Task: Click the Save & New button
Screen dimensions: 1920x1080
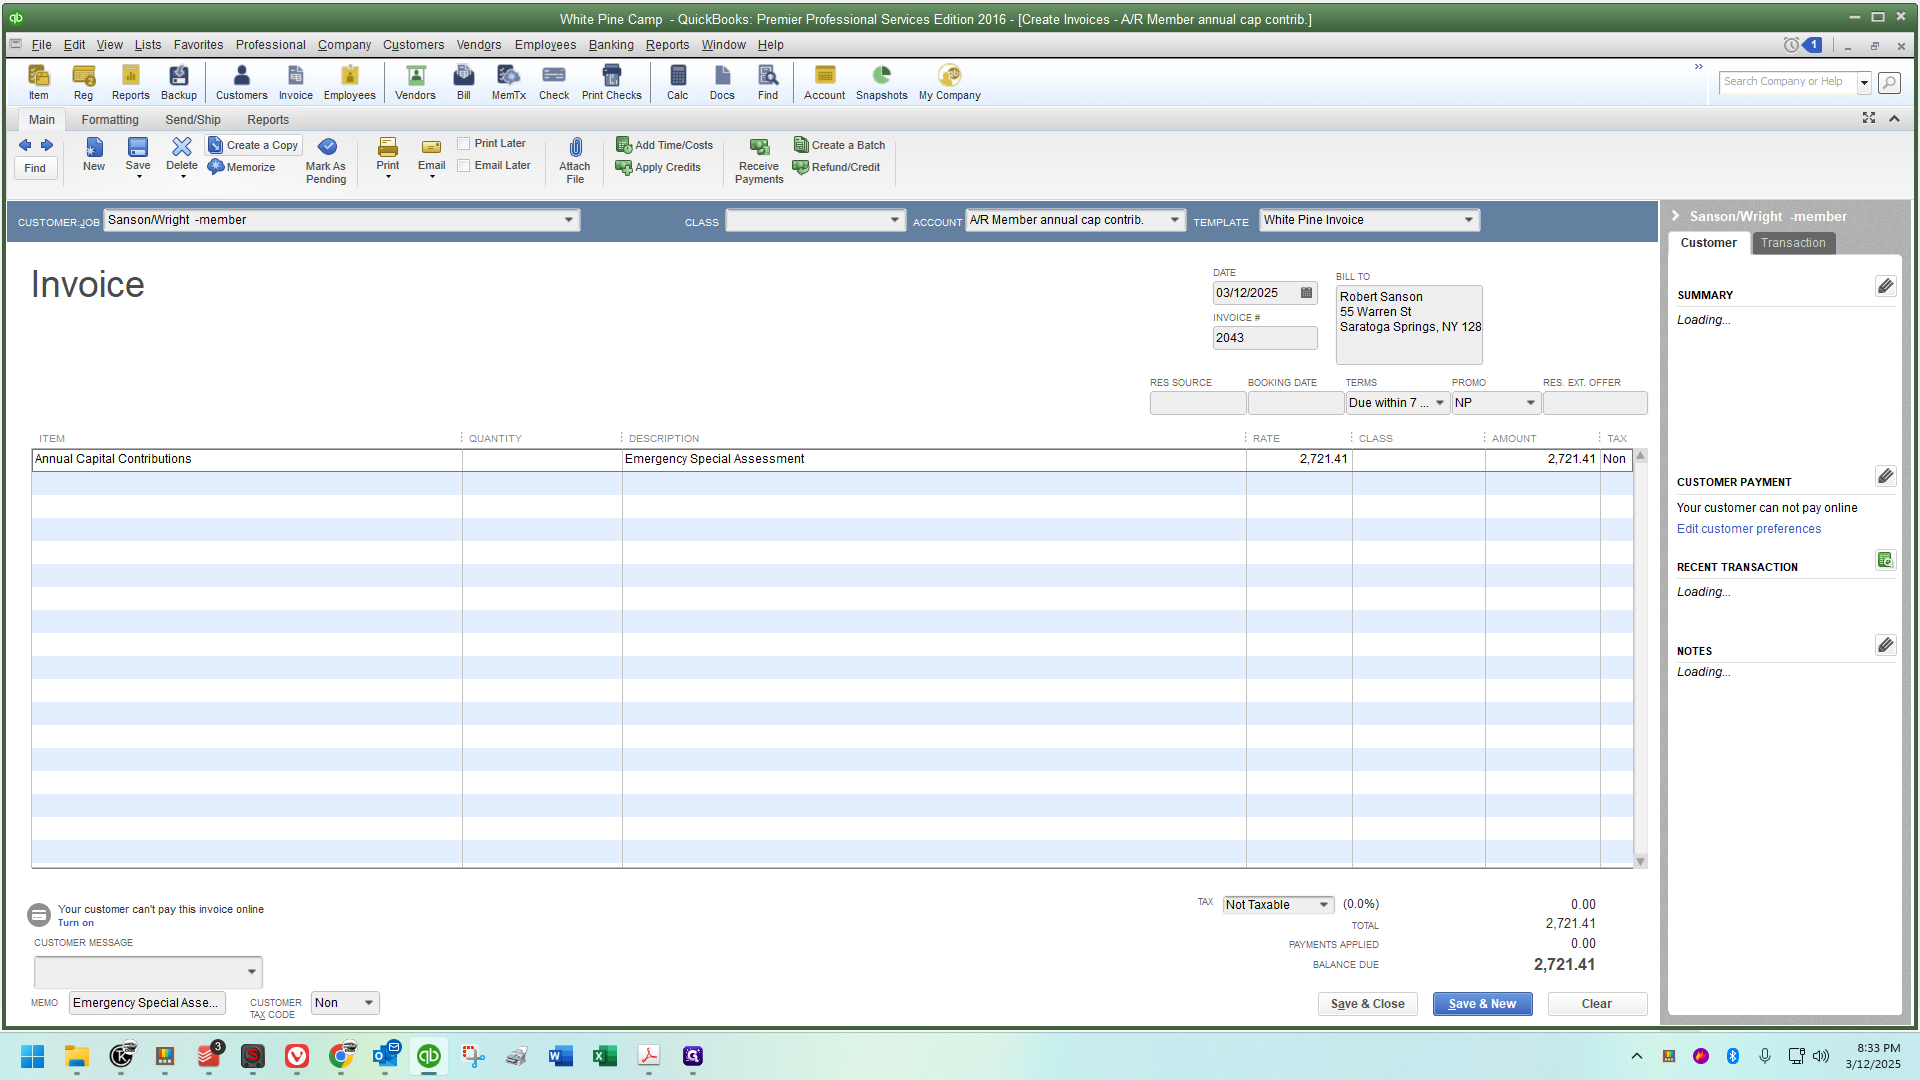Action: 1482,1004
